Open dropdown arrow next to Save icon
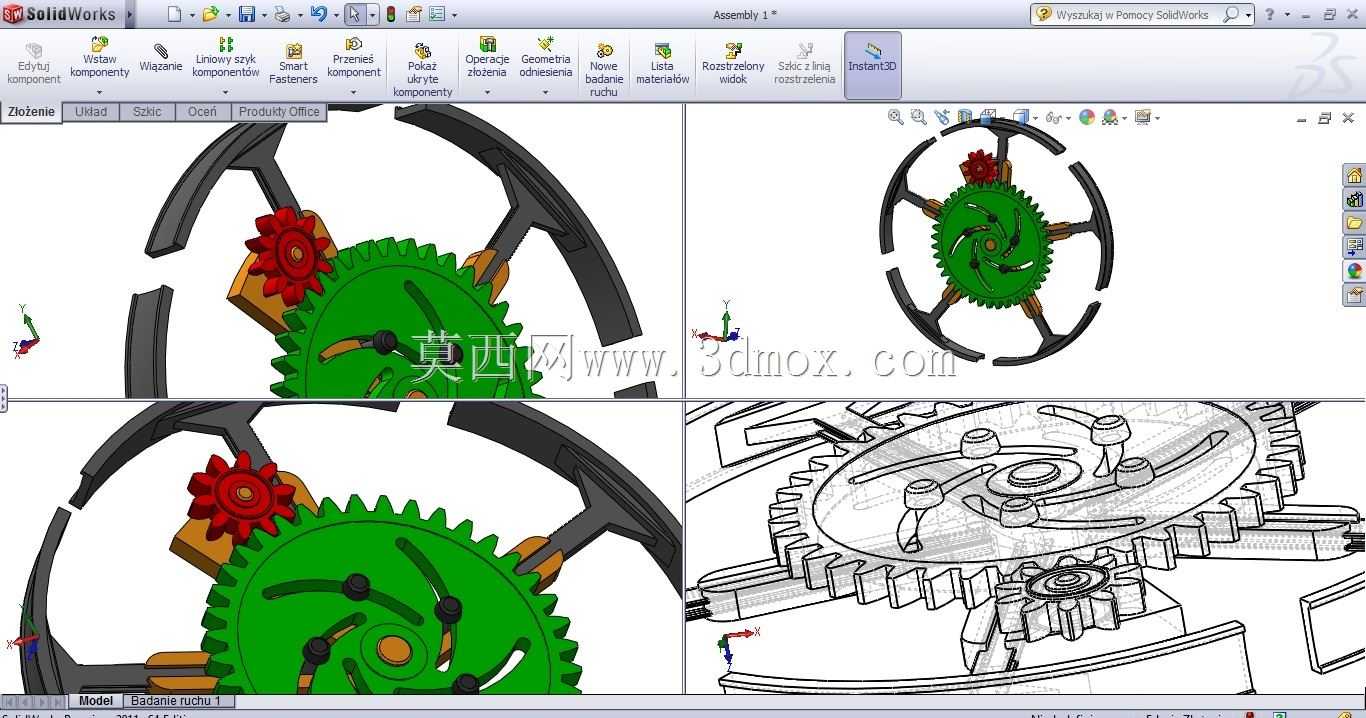 pos(264,15)
